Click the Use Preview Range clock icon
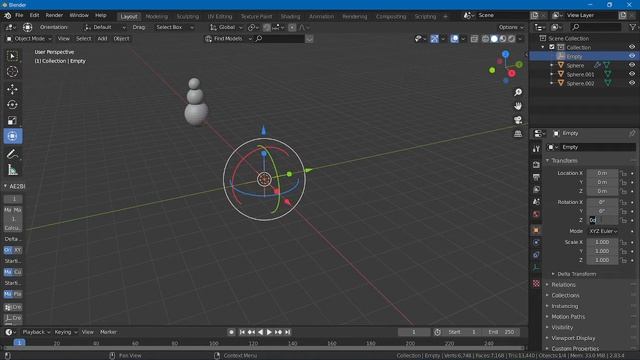The height and width of the screenshot is (360, 640). [437, 332]
